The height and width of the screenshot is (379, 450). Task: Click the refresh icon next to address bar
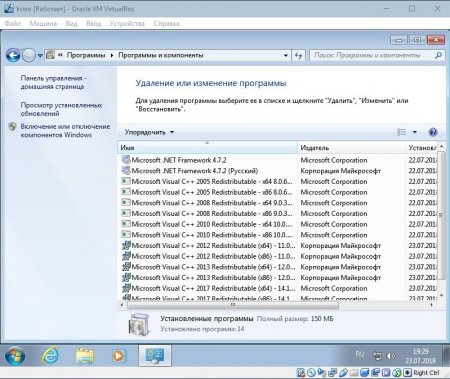coord(299,55)
